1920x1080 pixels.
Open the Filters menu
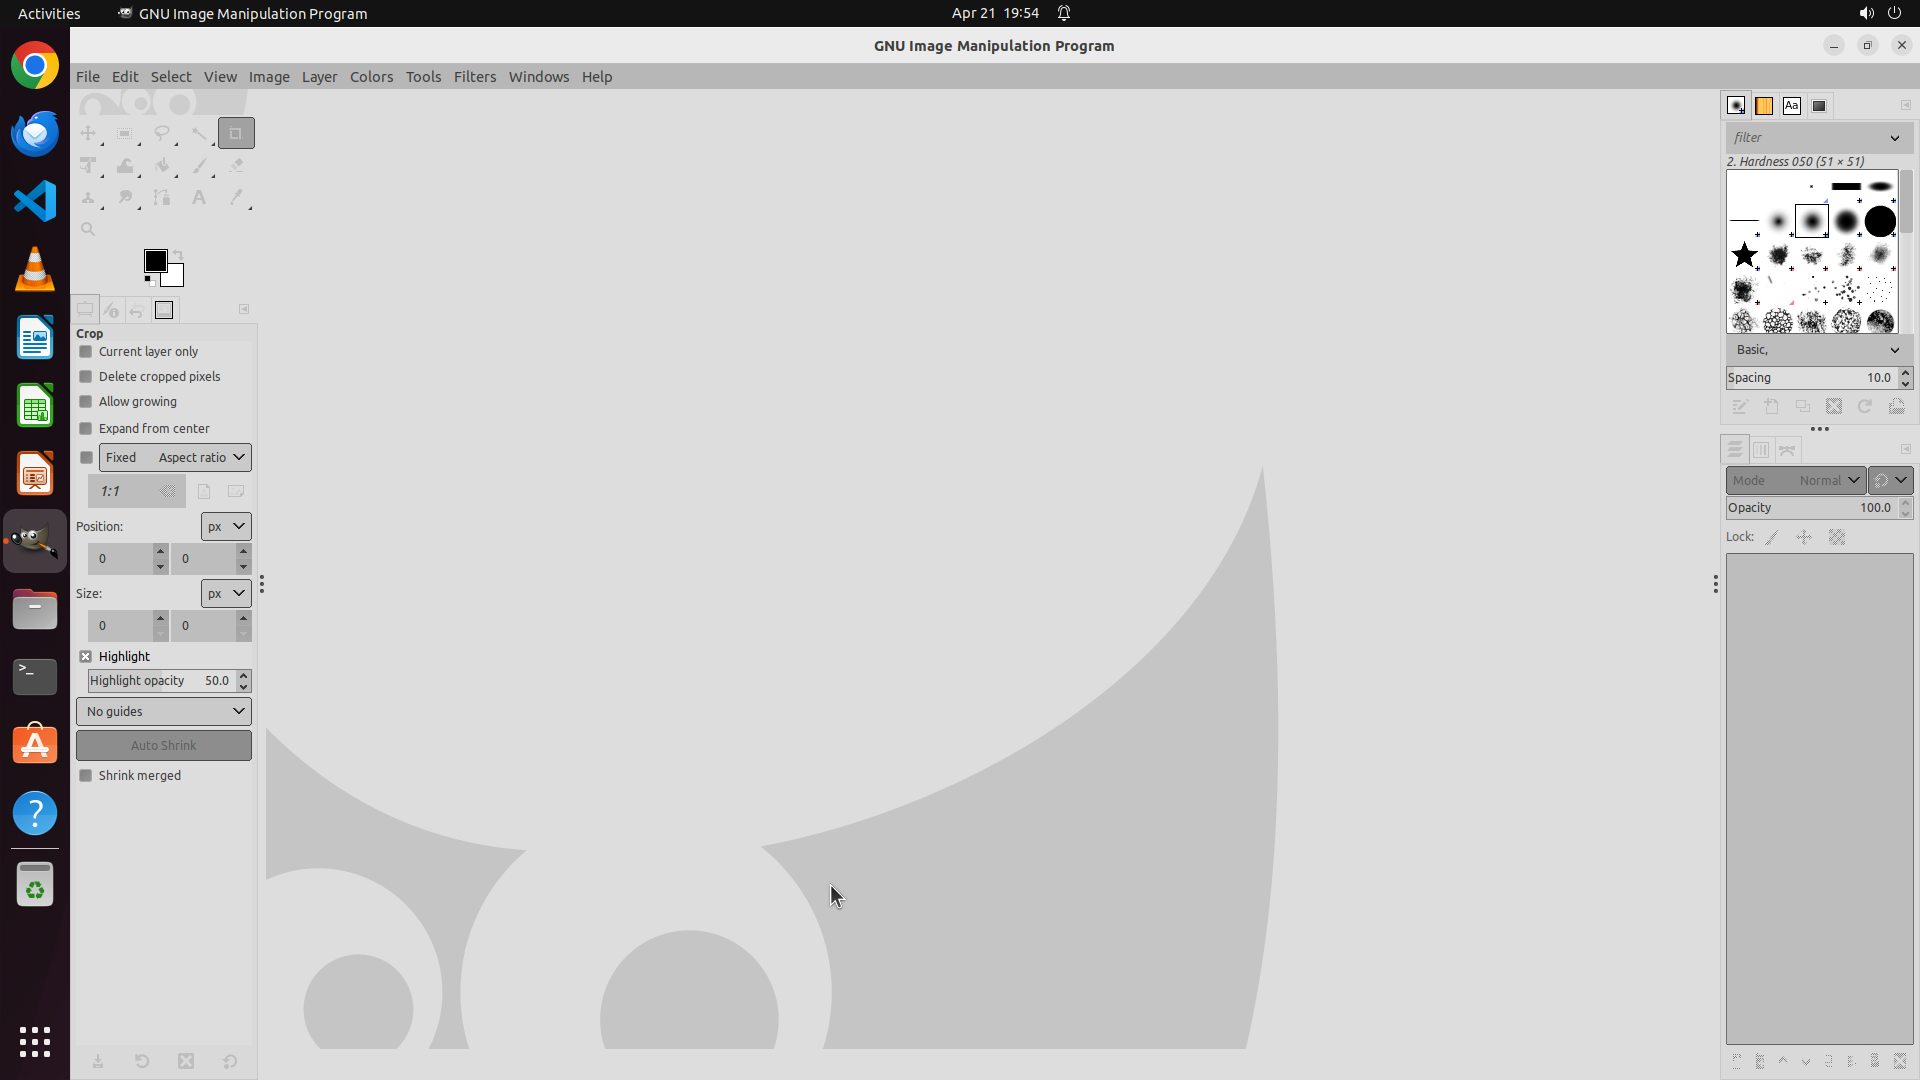(474, 77)
